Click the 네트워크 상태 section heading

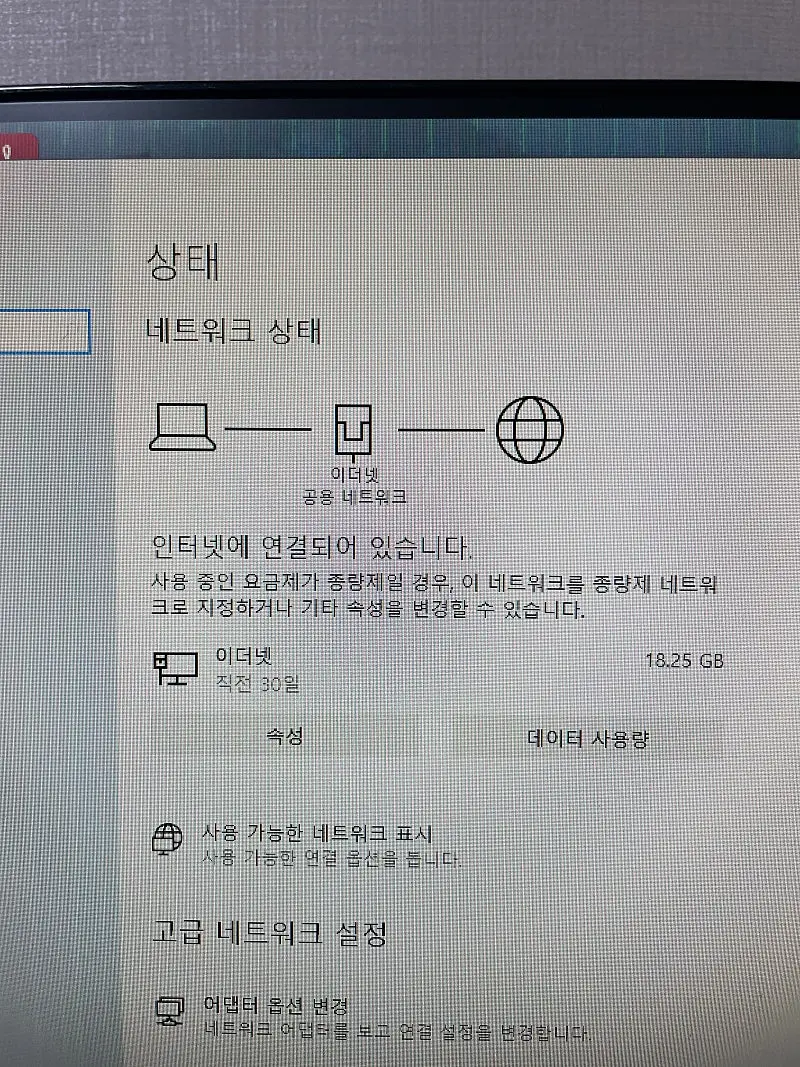[234, 330]
